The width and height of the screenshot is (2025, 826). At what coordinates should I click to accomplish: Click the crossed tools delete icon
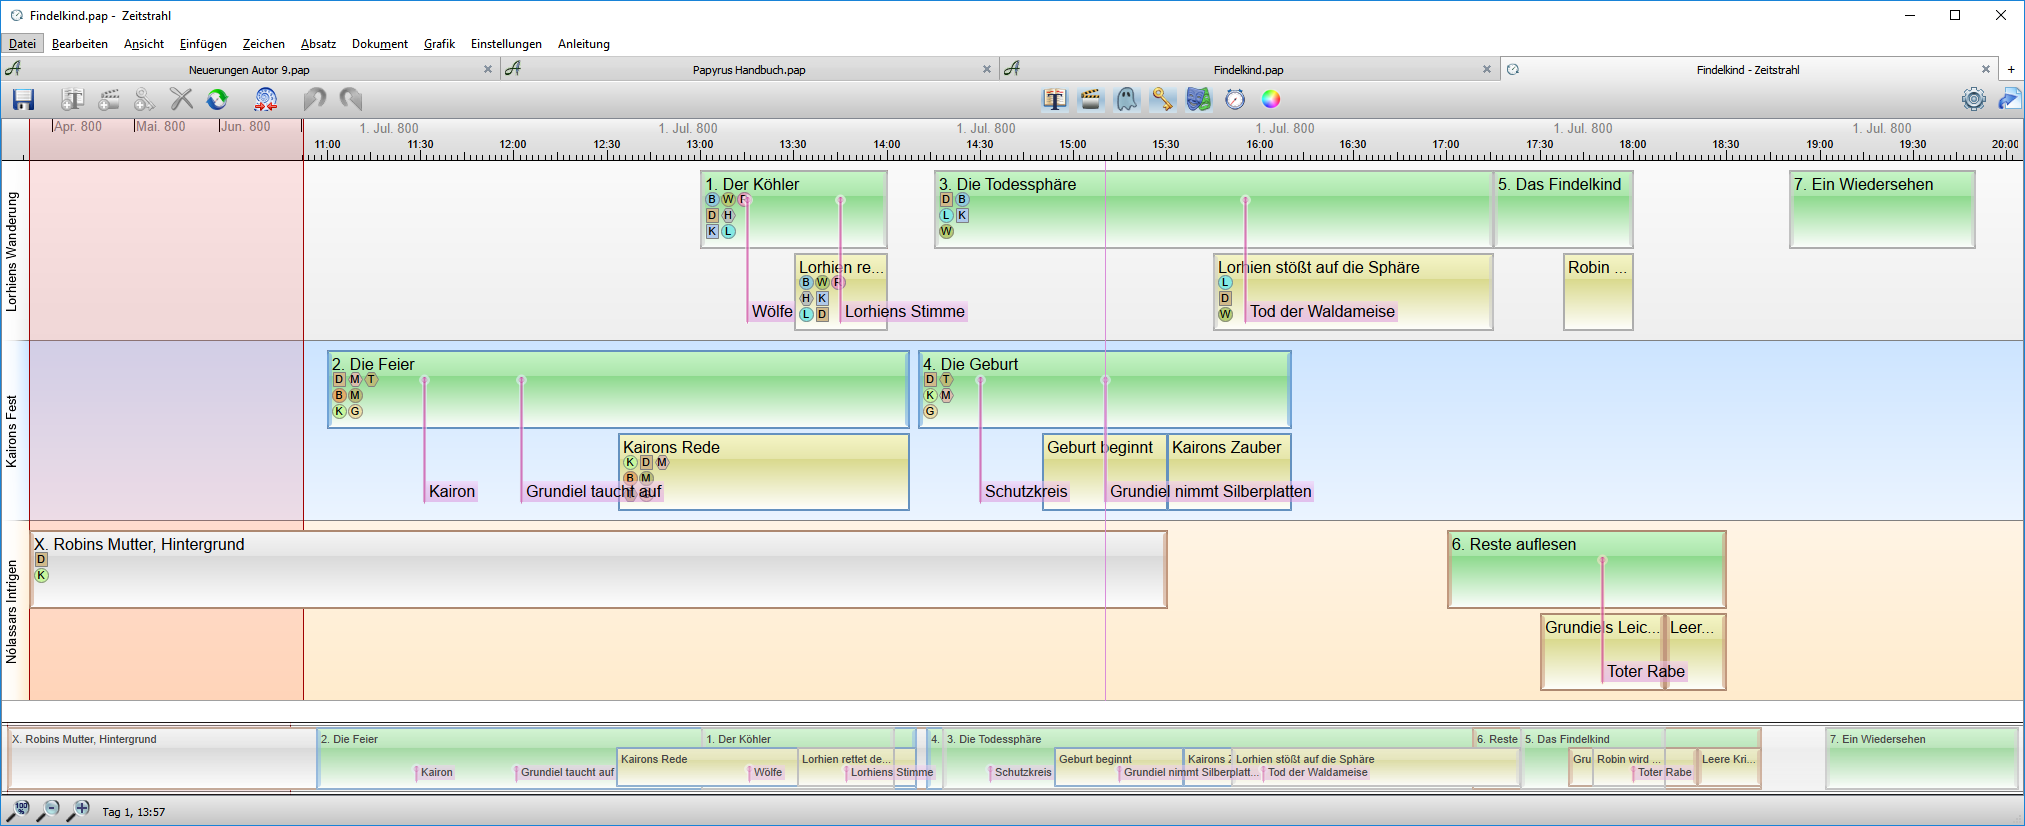tap(181, 99)
